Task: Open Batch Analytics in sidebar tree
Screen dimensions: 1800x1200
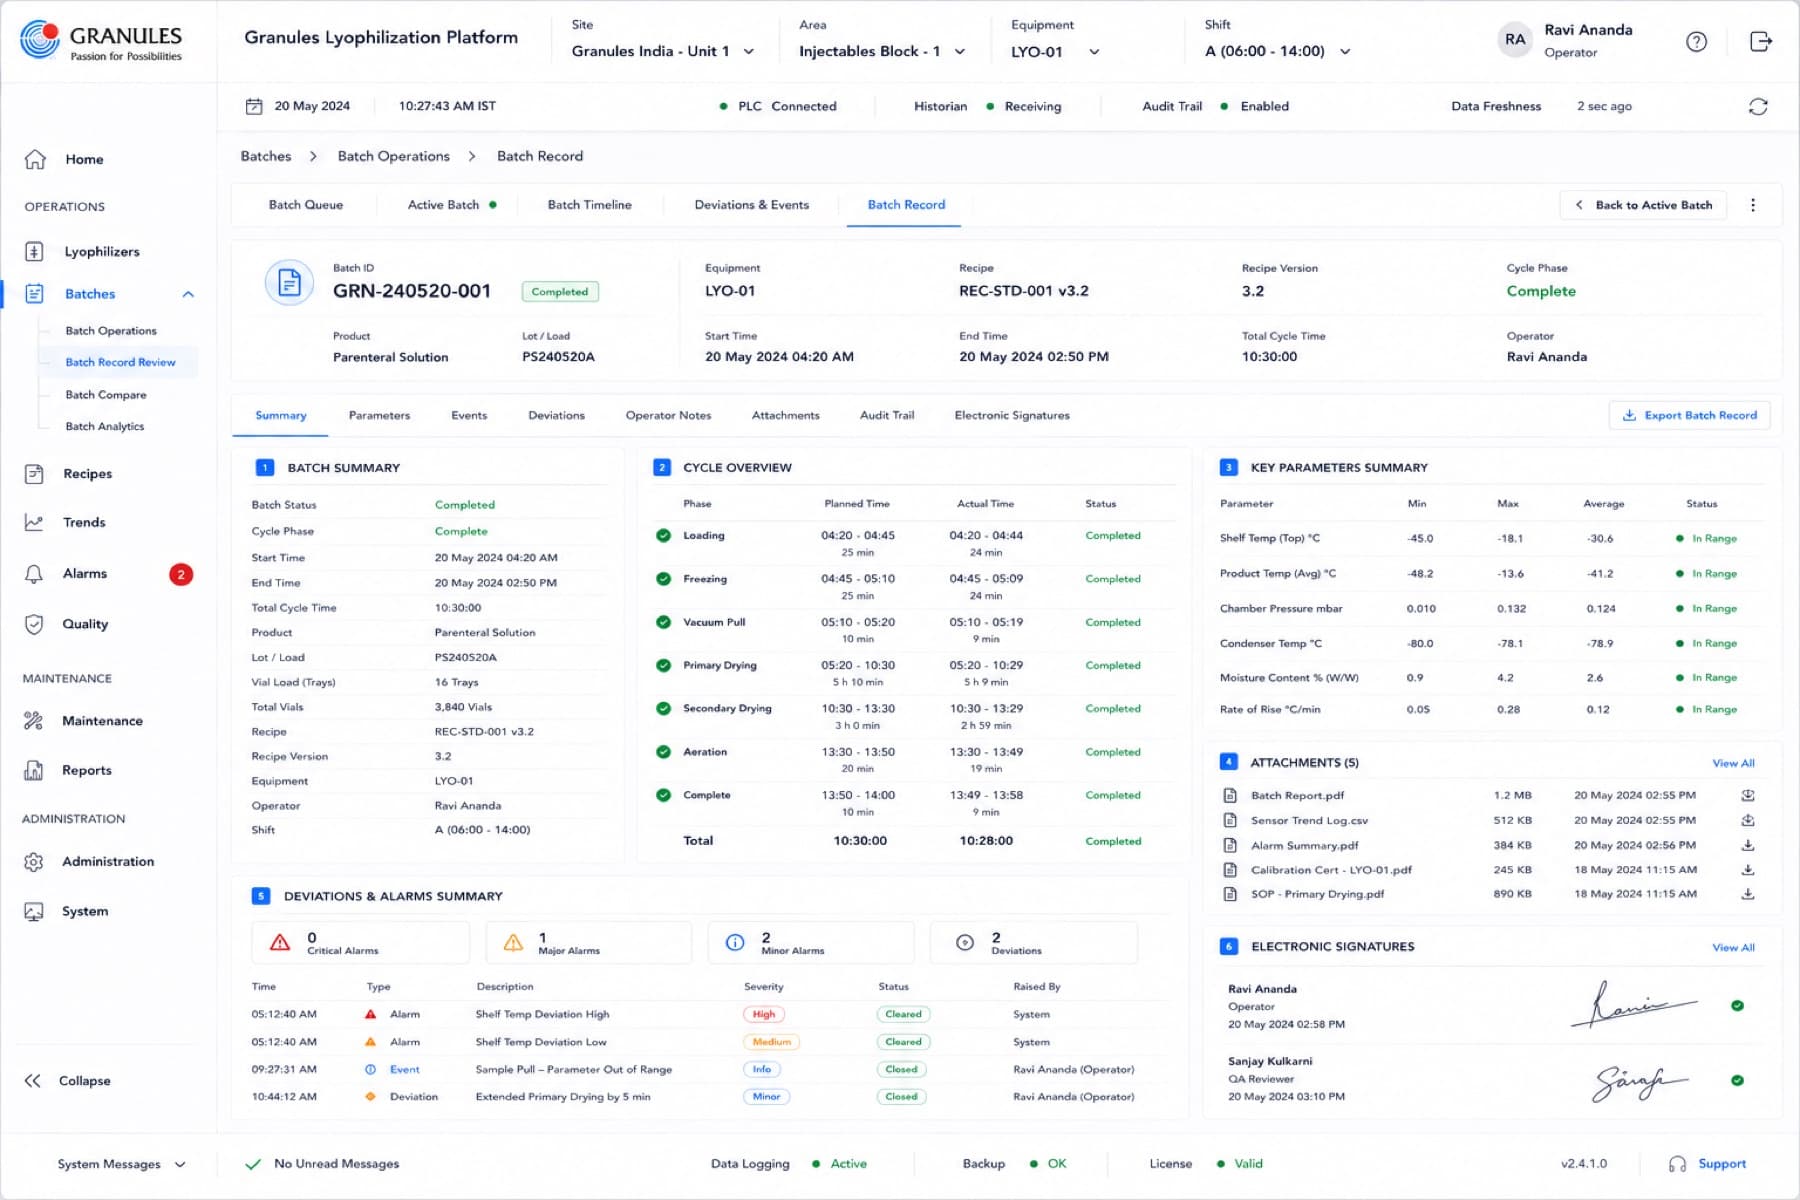Action: pos(104,427)
